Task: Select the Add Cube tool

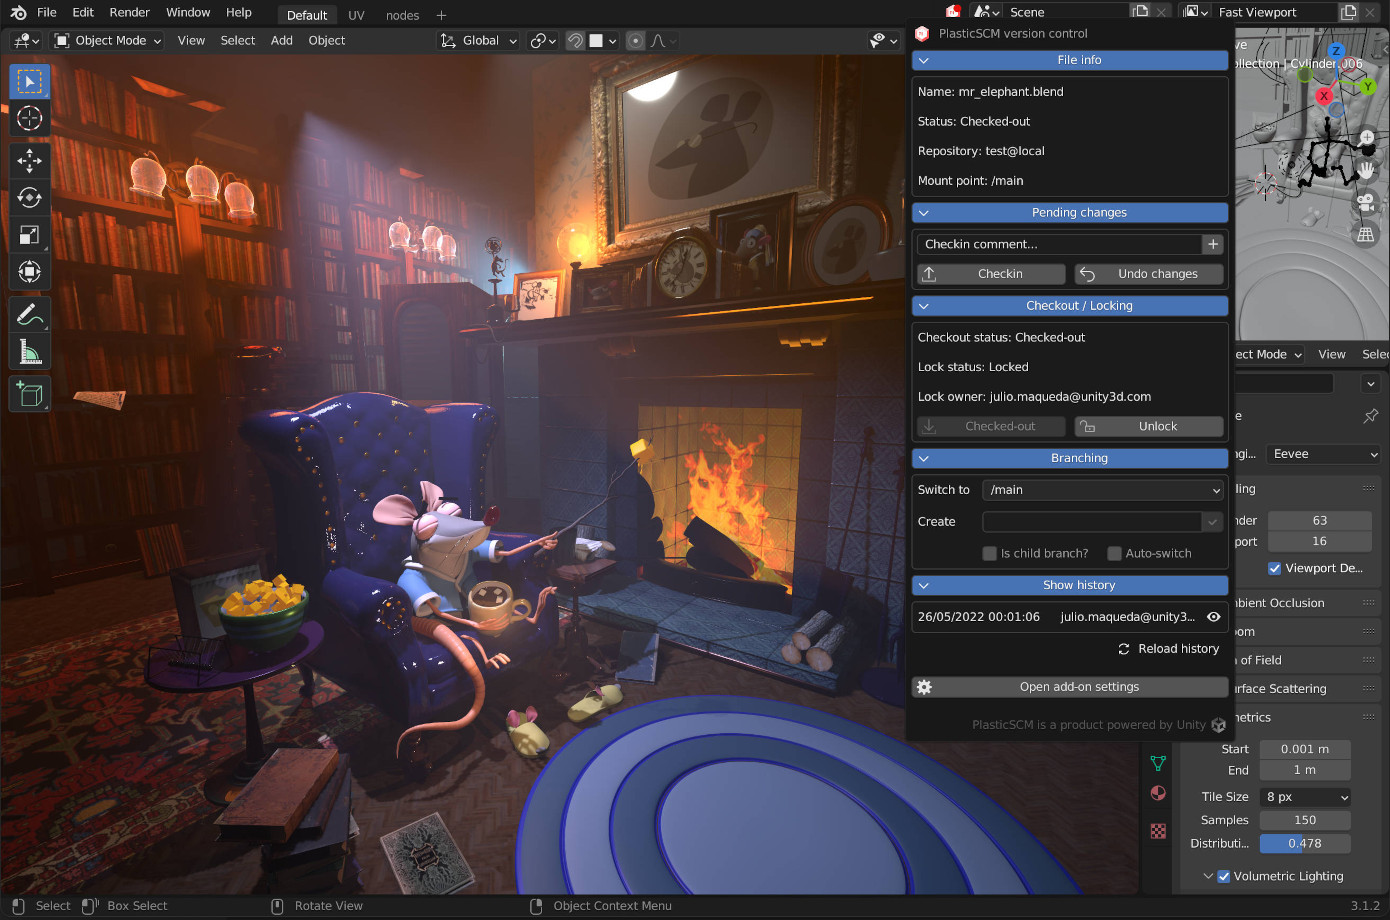Action: pos(29,393)
